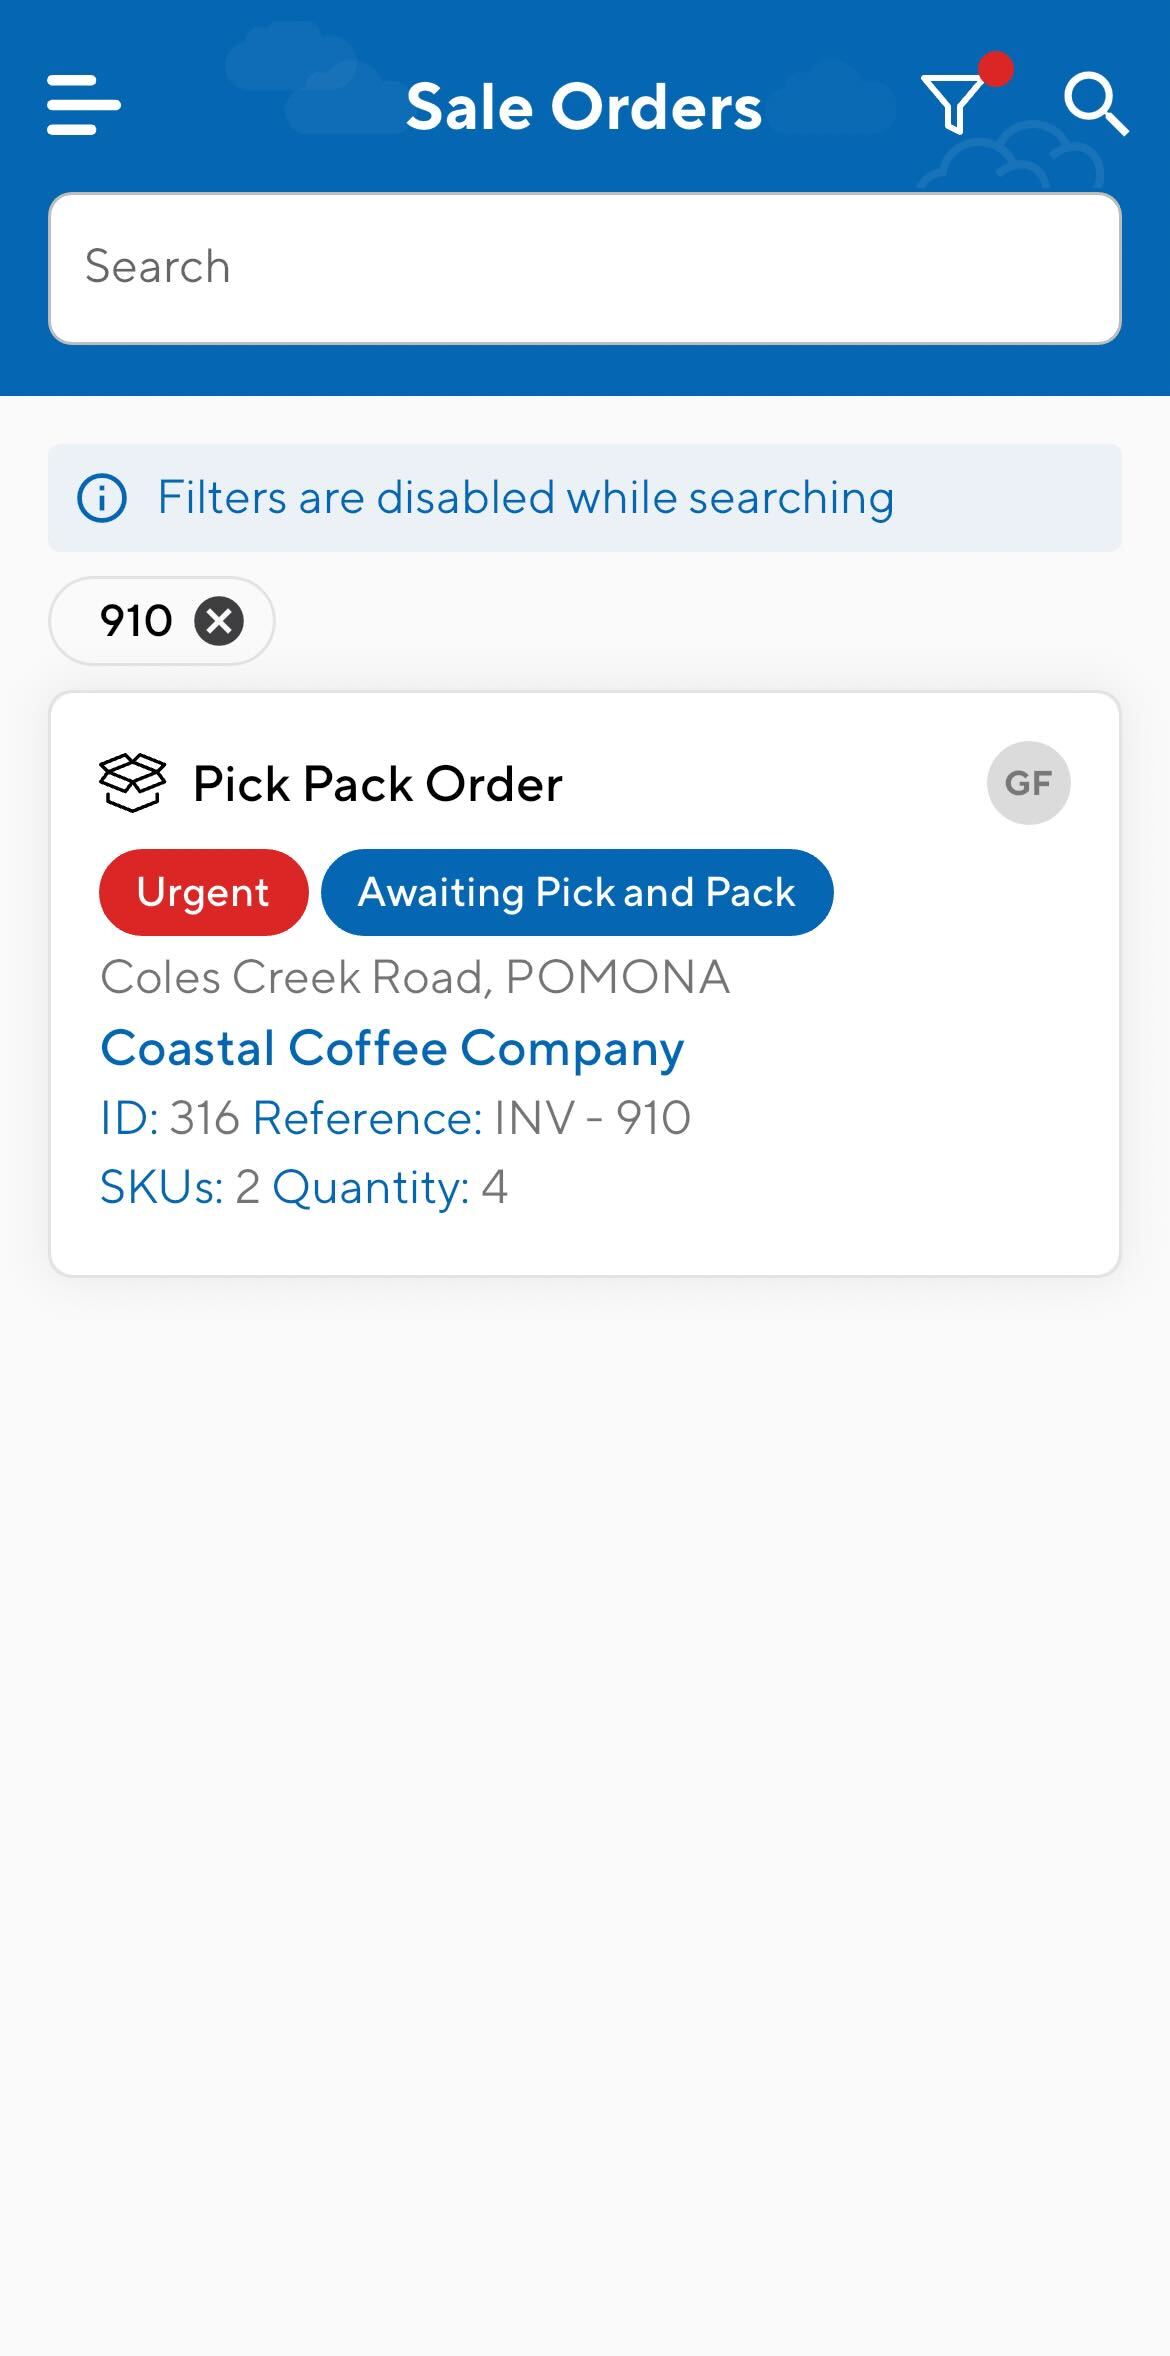Image resolution: width=1170 pixels, height=2356 pixels.
Task: Tap the GF assignee avatar
Action: [1028, 783]
